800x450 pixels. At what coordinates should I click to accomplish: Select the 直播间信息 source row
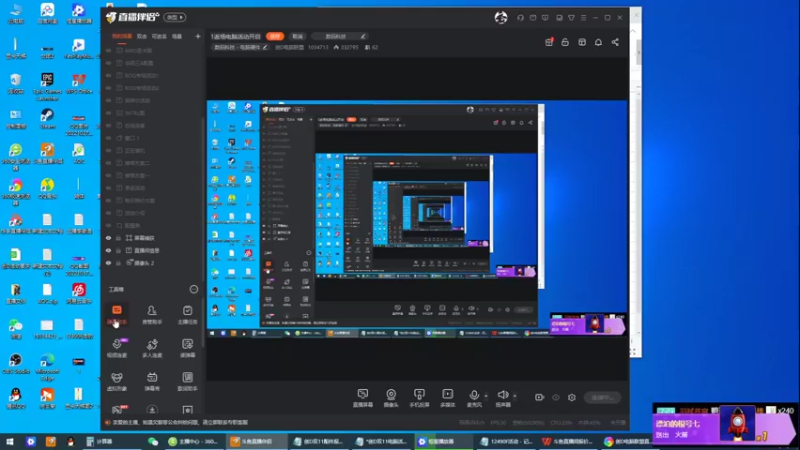(153, 251)
